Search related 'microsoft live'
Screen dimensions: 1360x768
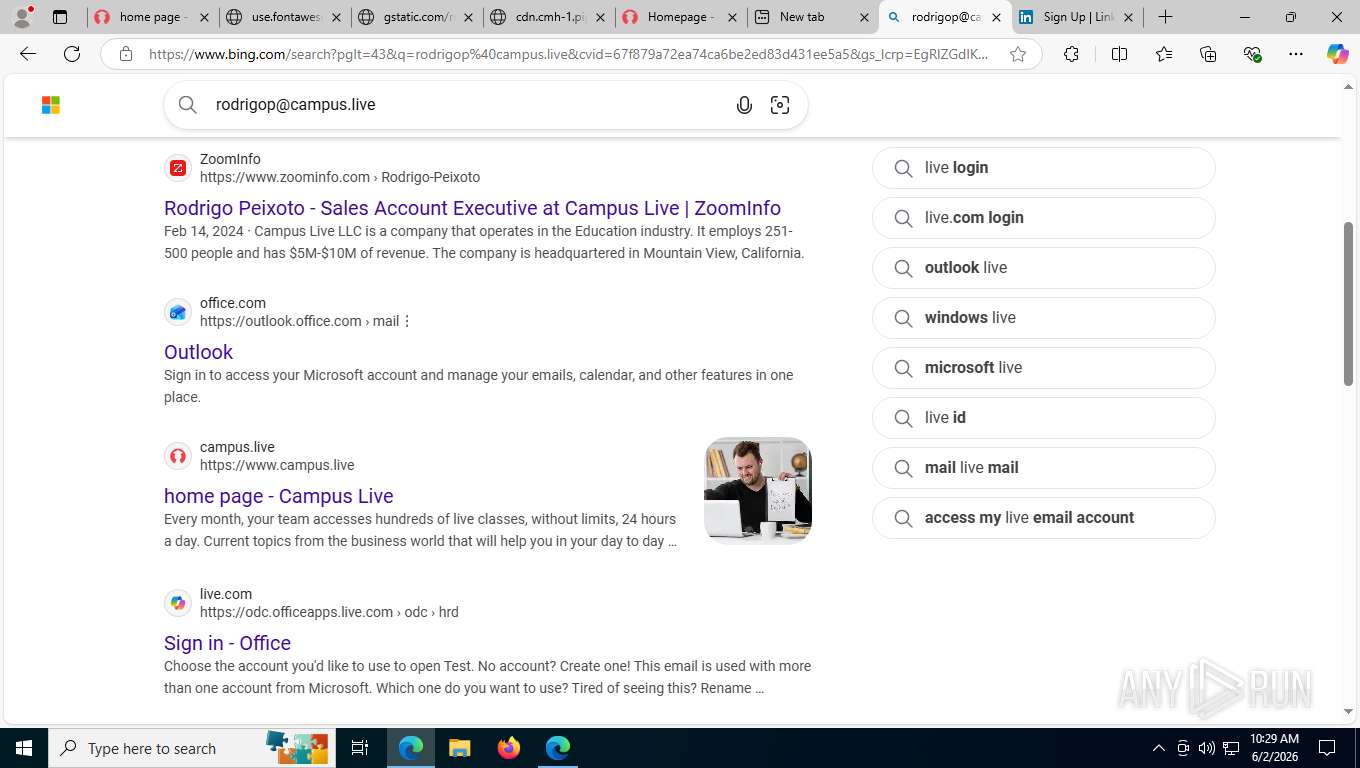tap(1044, 368)
